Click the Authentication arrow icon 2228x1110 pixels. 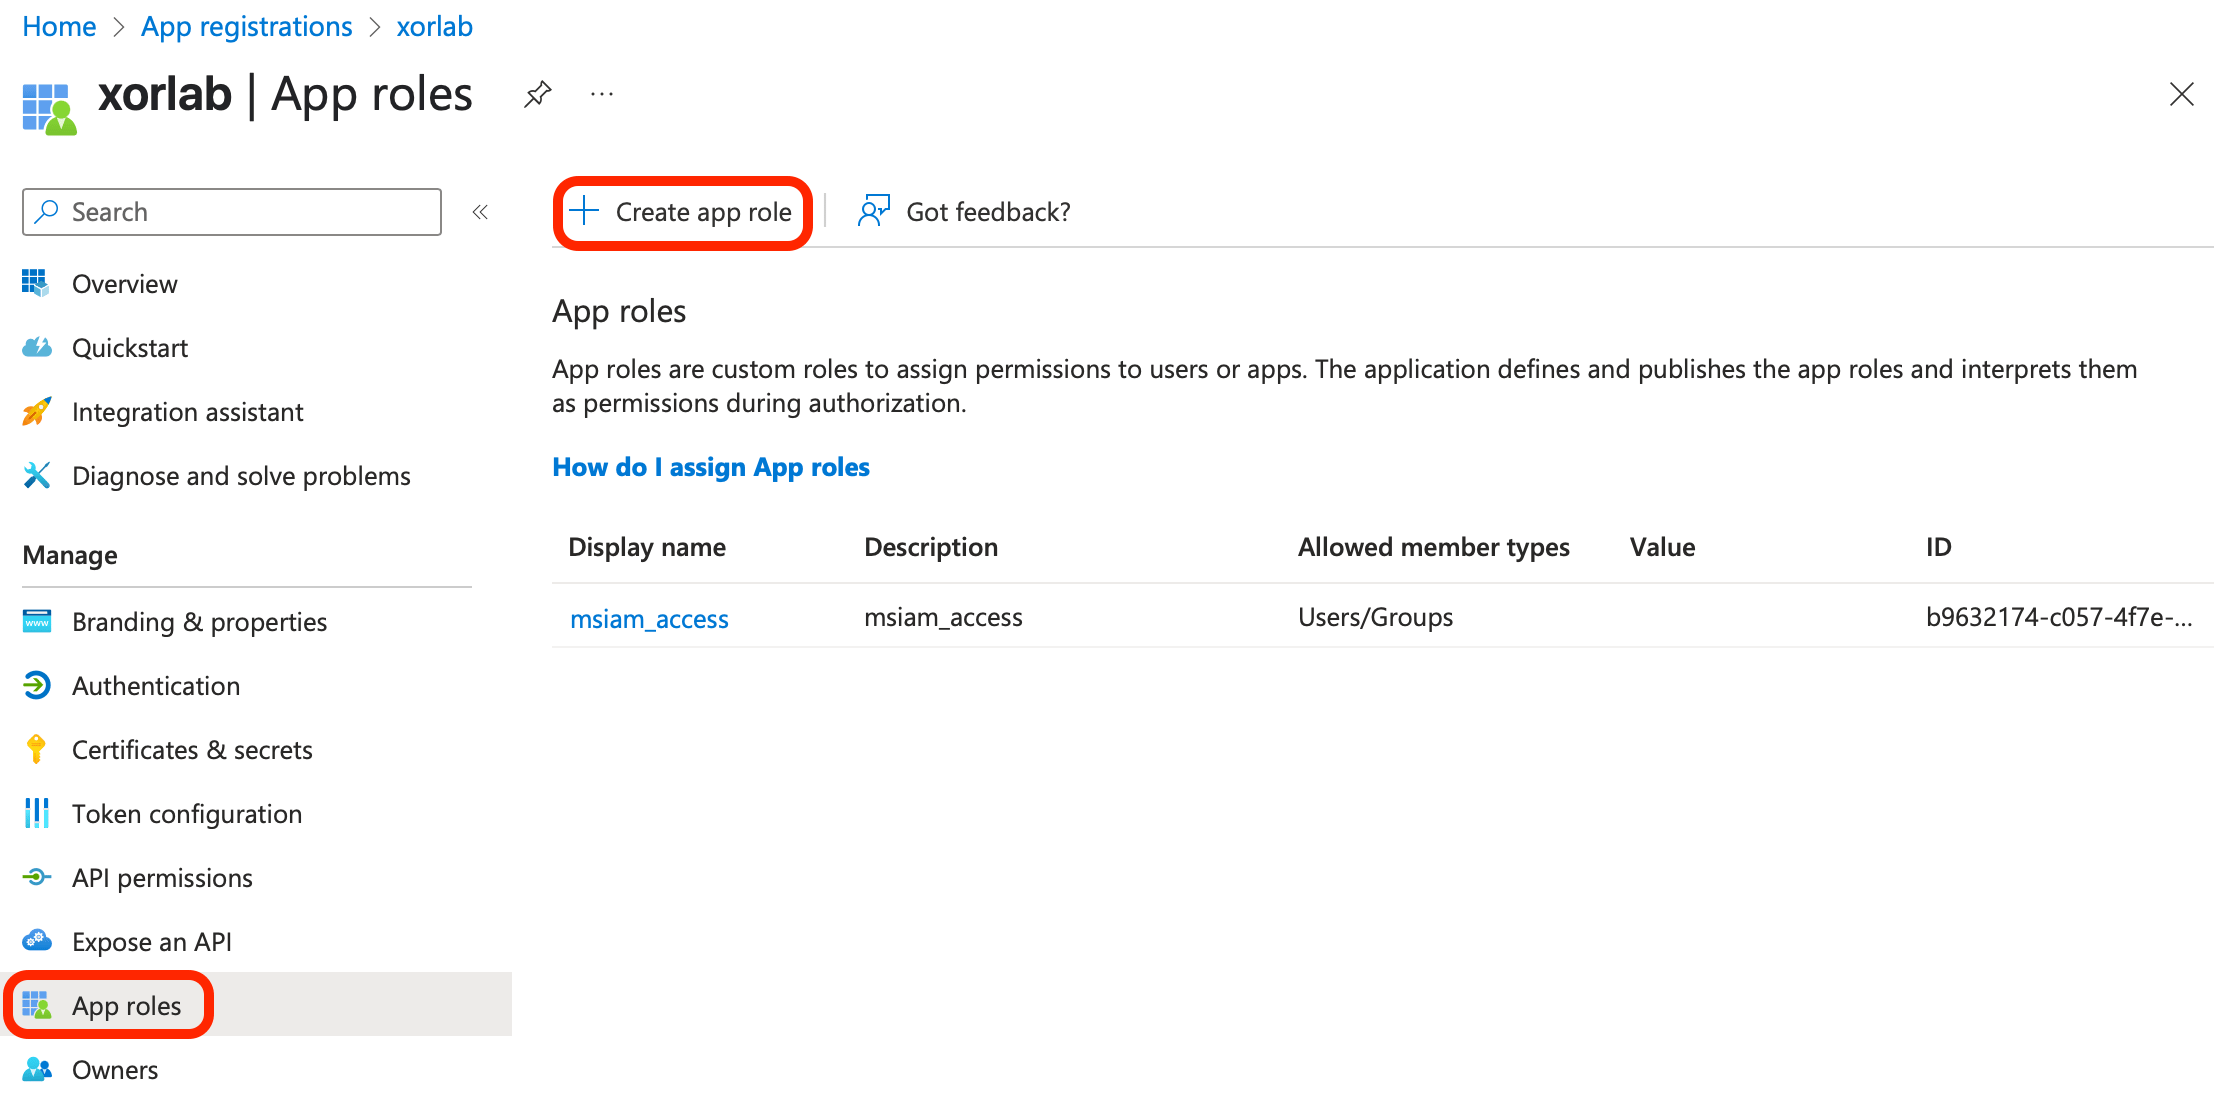36,685
